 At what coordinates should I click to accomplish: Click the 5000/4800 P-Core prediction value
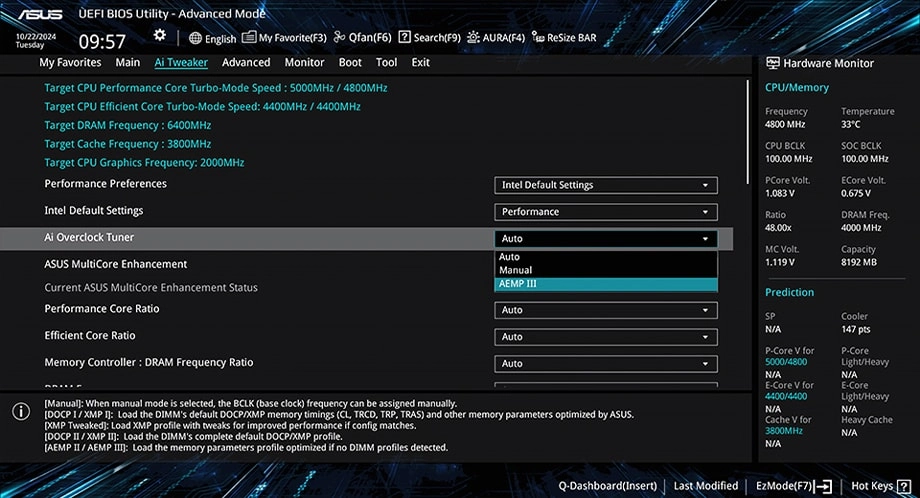786,362
